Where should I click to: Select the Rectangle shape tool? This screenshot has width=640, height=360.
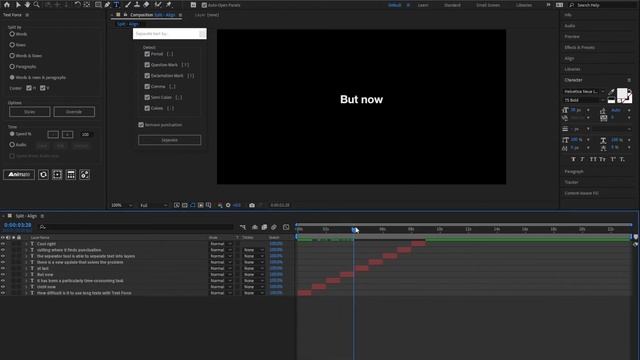pos(98,5)
